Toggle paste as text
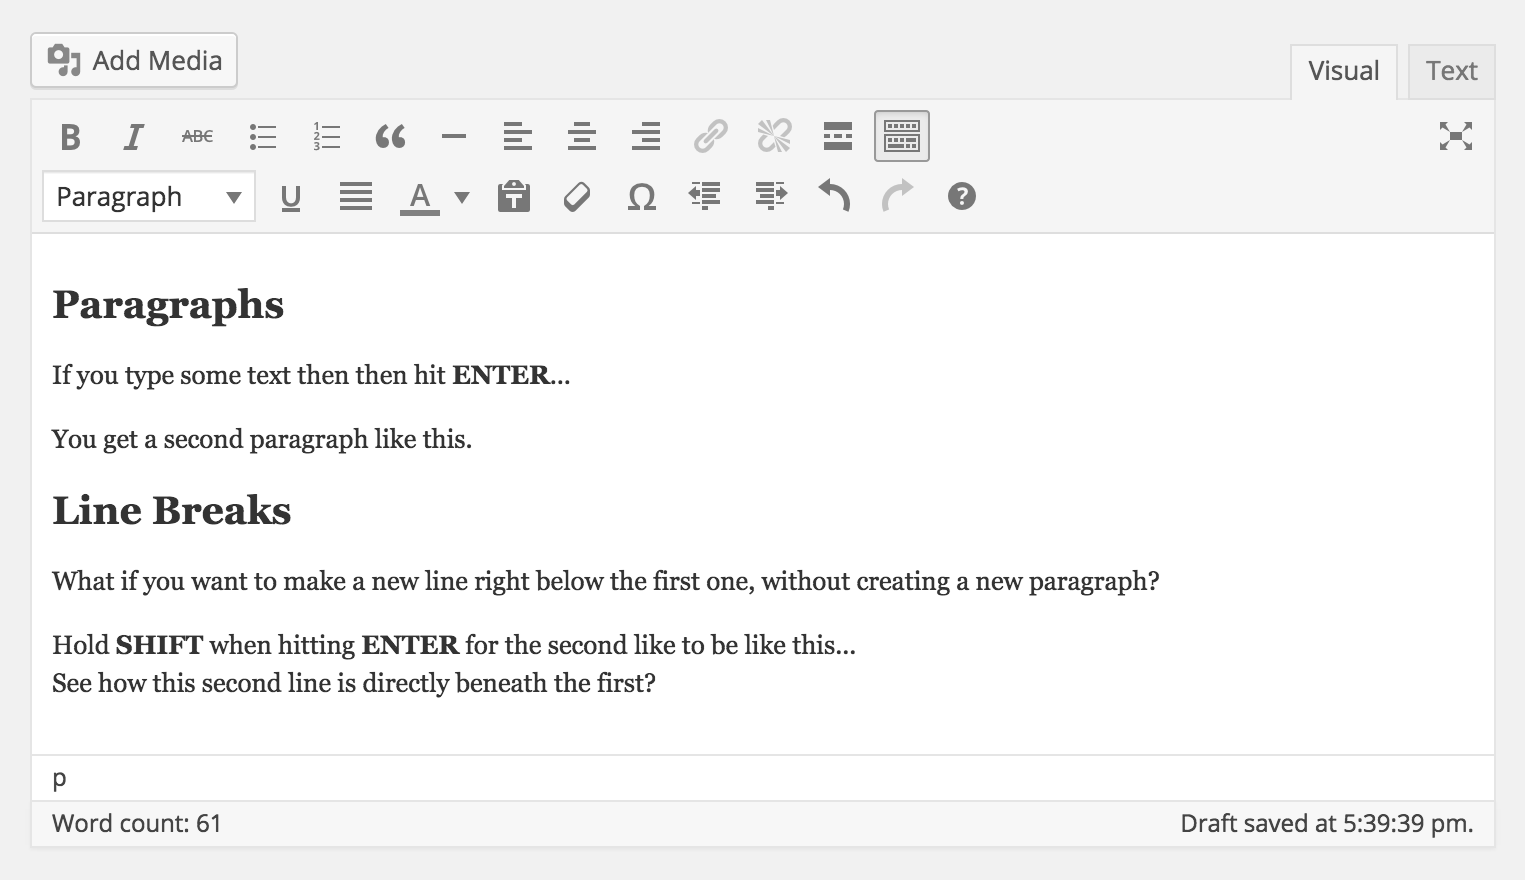Screen dimensions: 1525x880 pyautogui.click(x=514, y=197)
